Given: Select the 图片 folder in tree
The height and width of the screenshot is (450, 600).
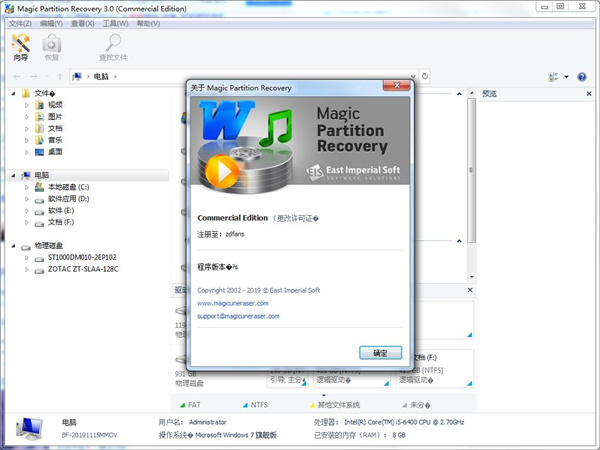Looking at the screenshot, I should click(x=55, y=117).
